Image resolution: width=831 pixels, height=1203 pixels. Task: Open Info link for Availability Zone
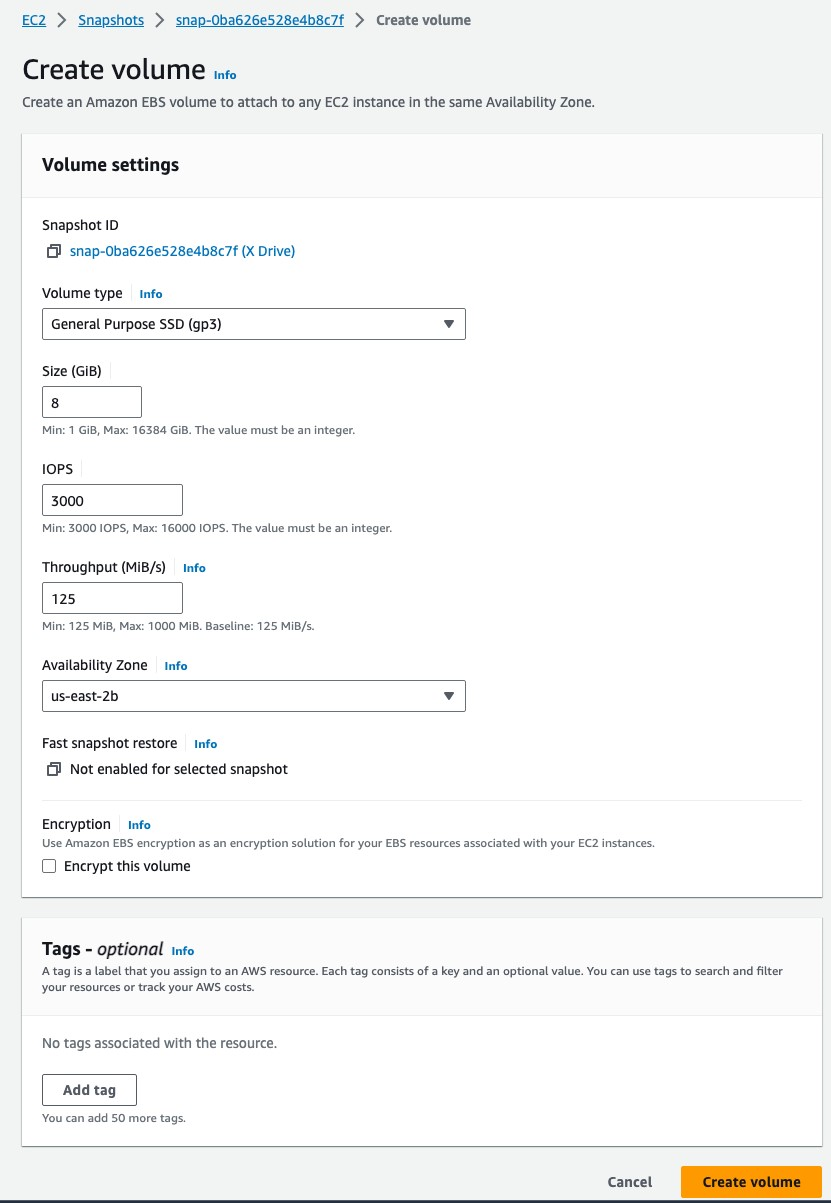click(175, 666)
